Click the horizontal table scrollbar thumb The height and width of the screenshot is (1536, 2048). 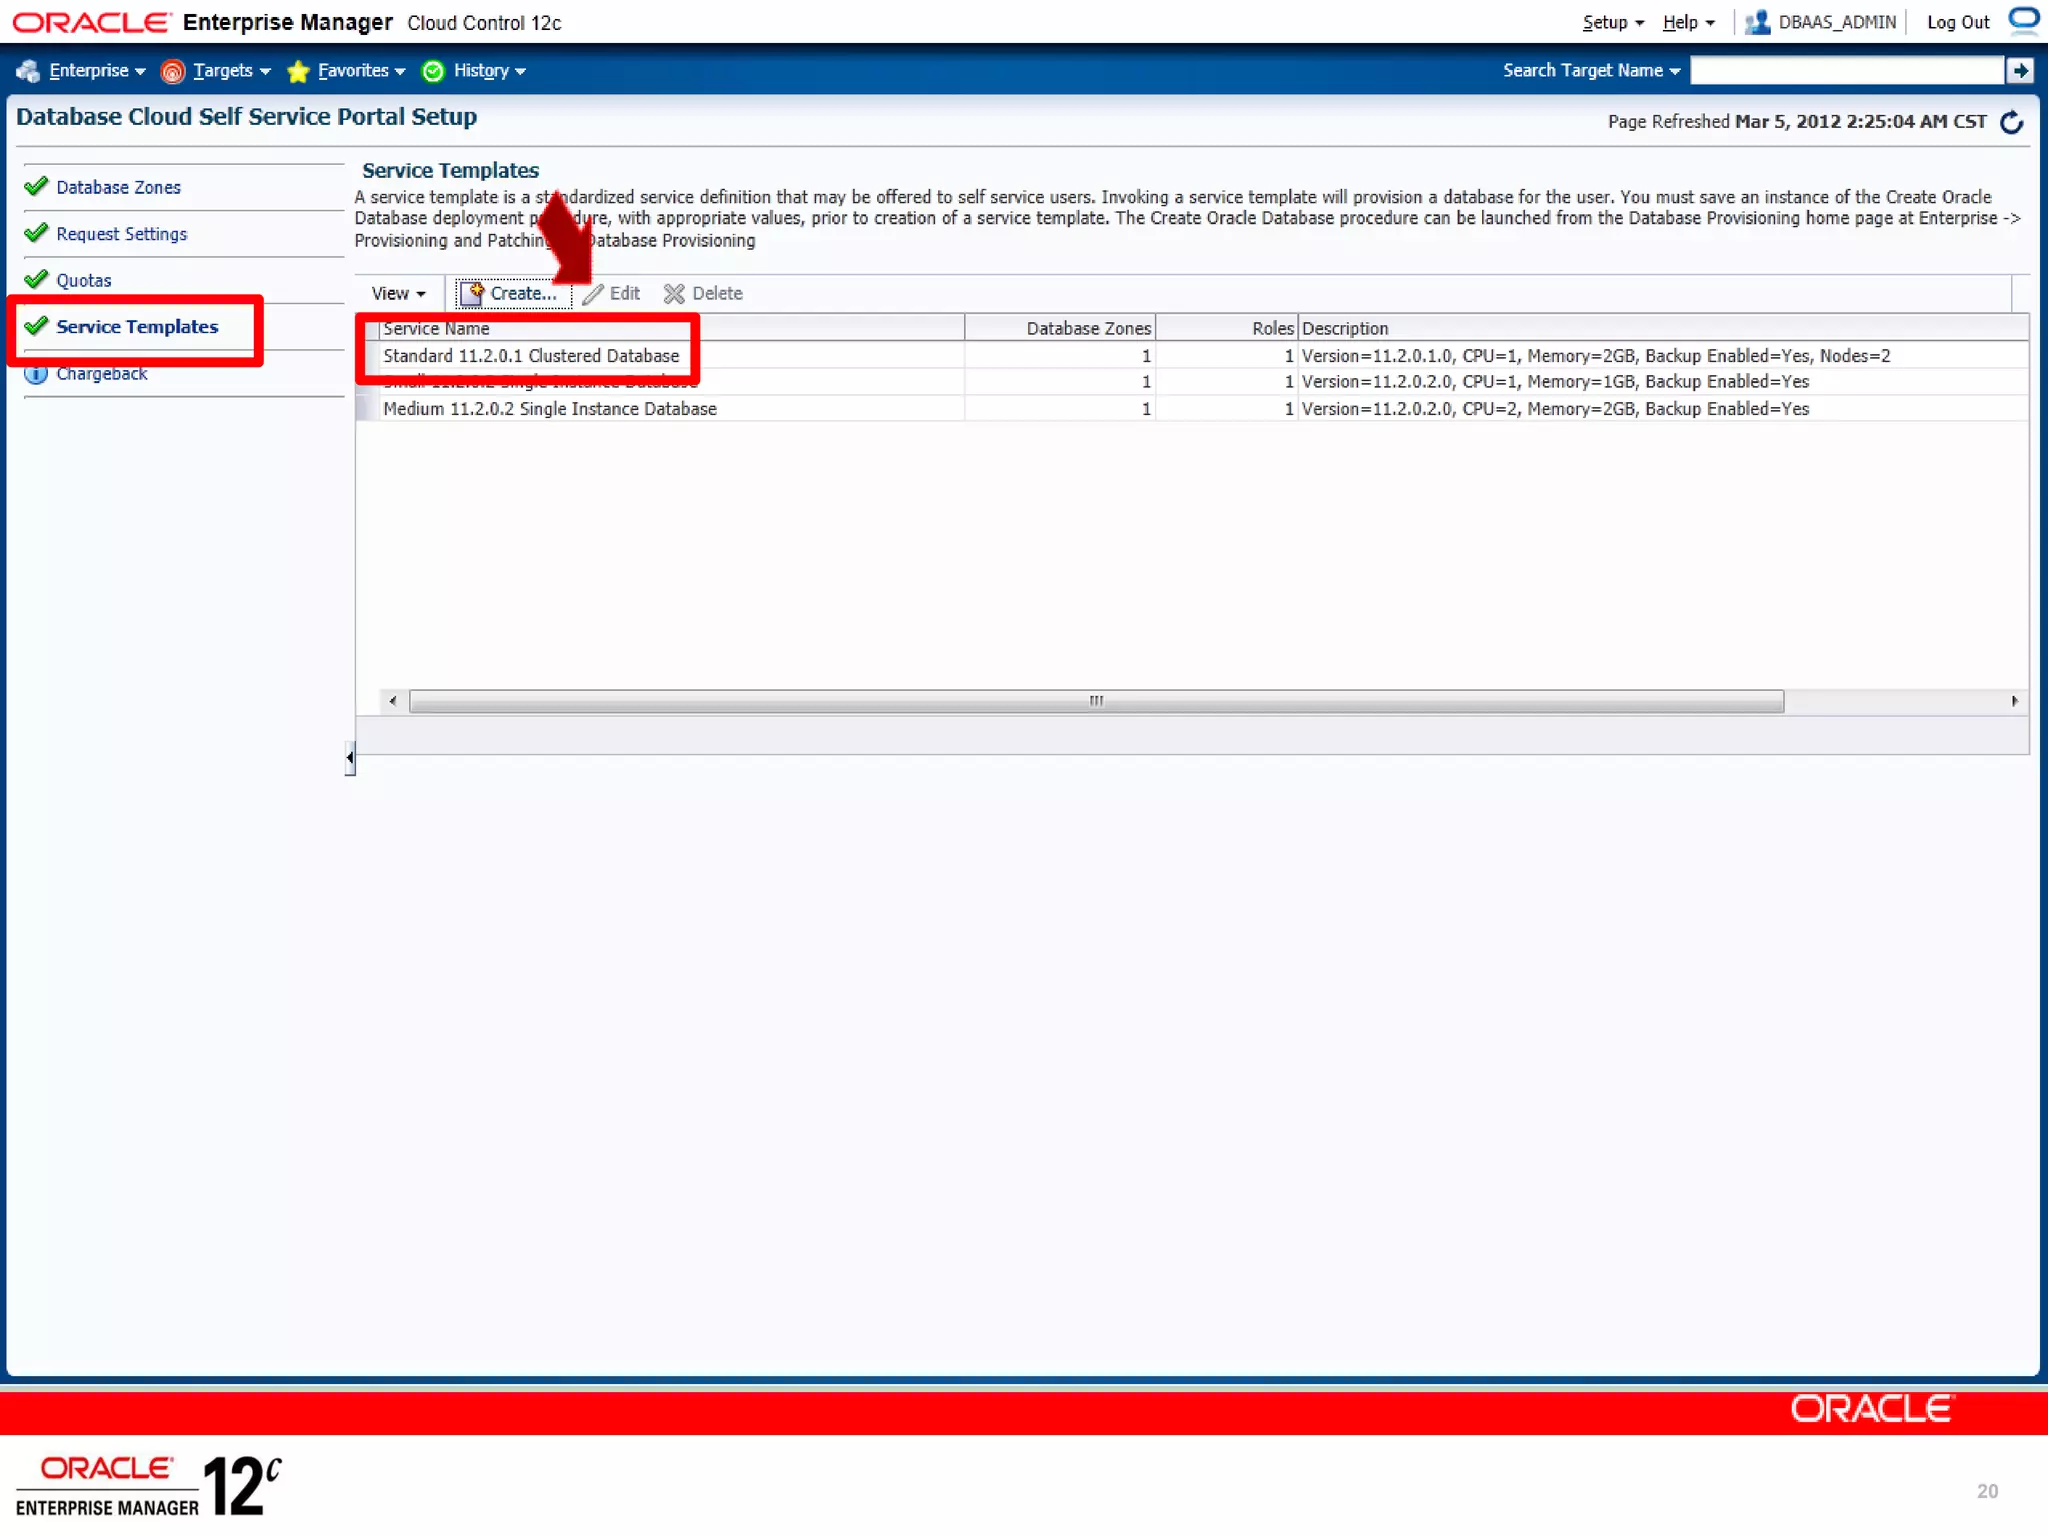coord(1096,701)
